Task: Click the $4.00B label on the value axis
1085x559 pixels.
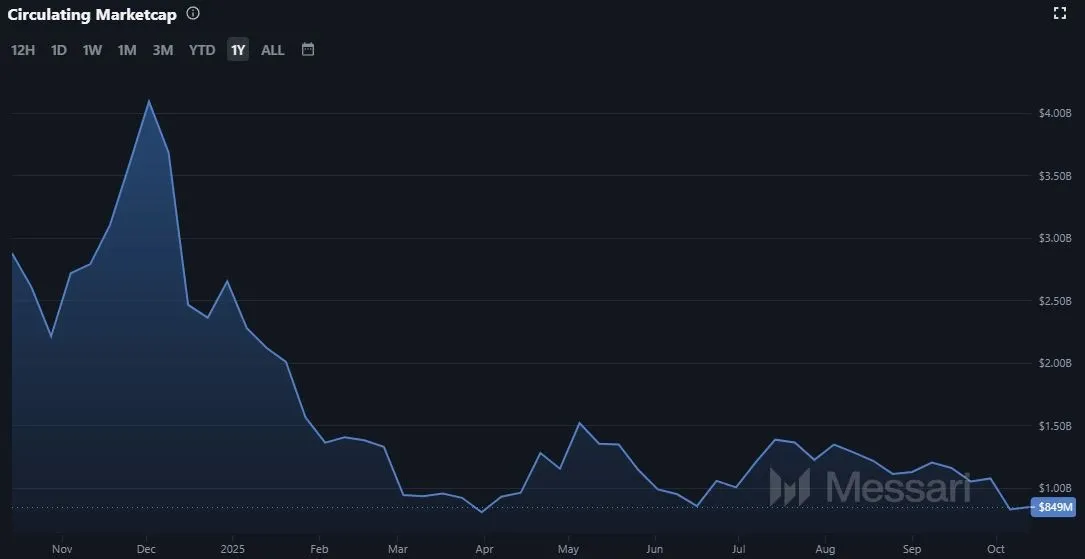Action: [1054, 113]
